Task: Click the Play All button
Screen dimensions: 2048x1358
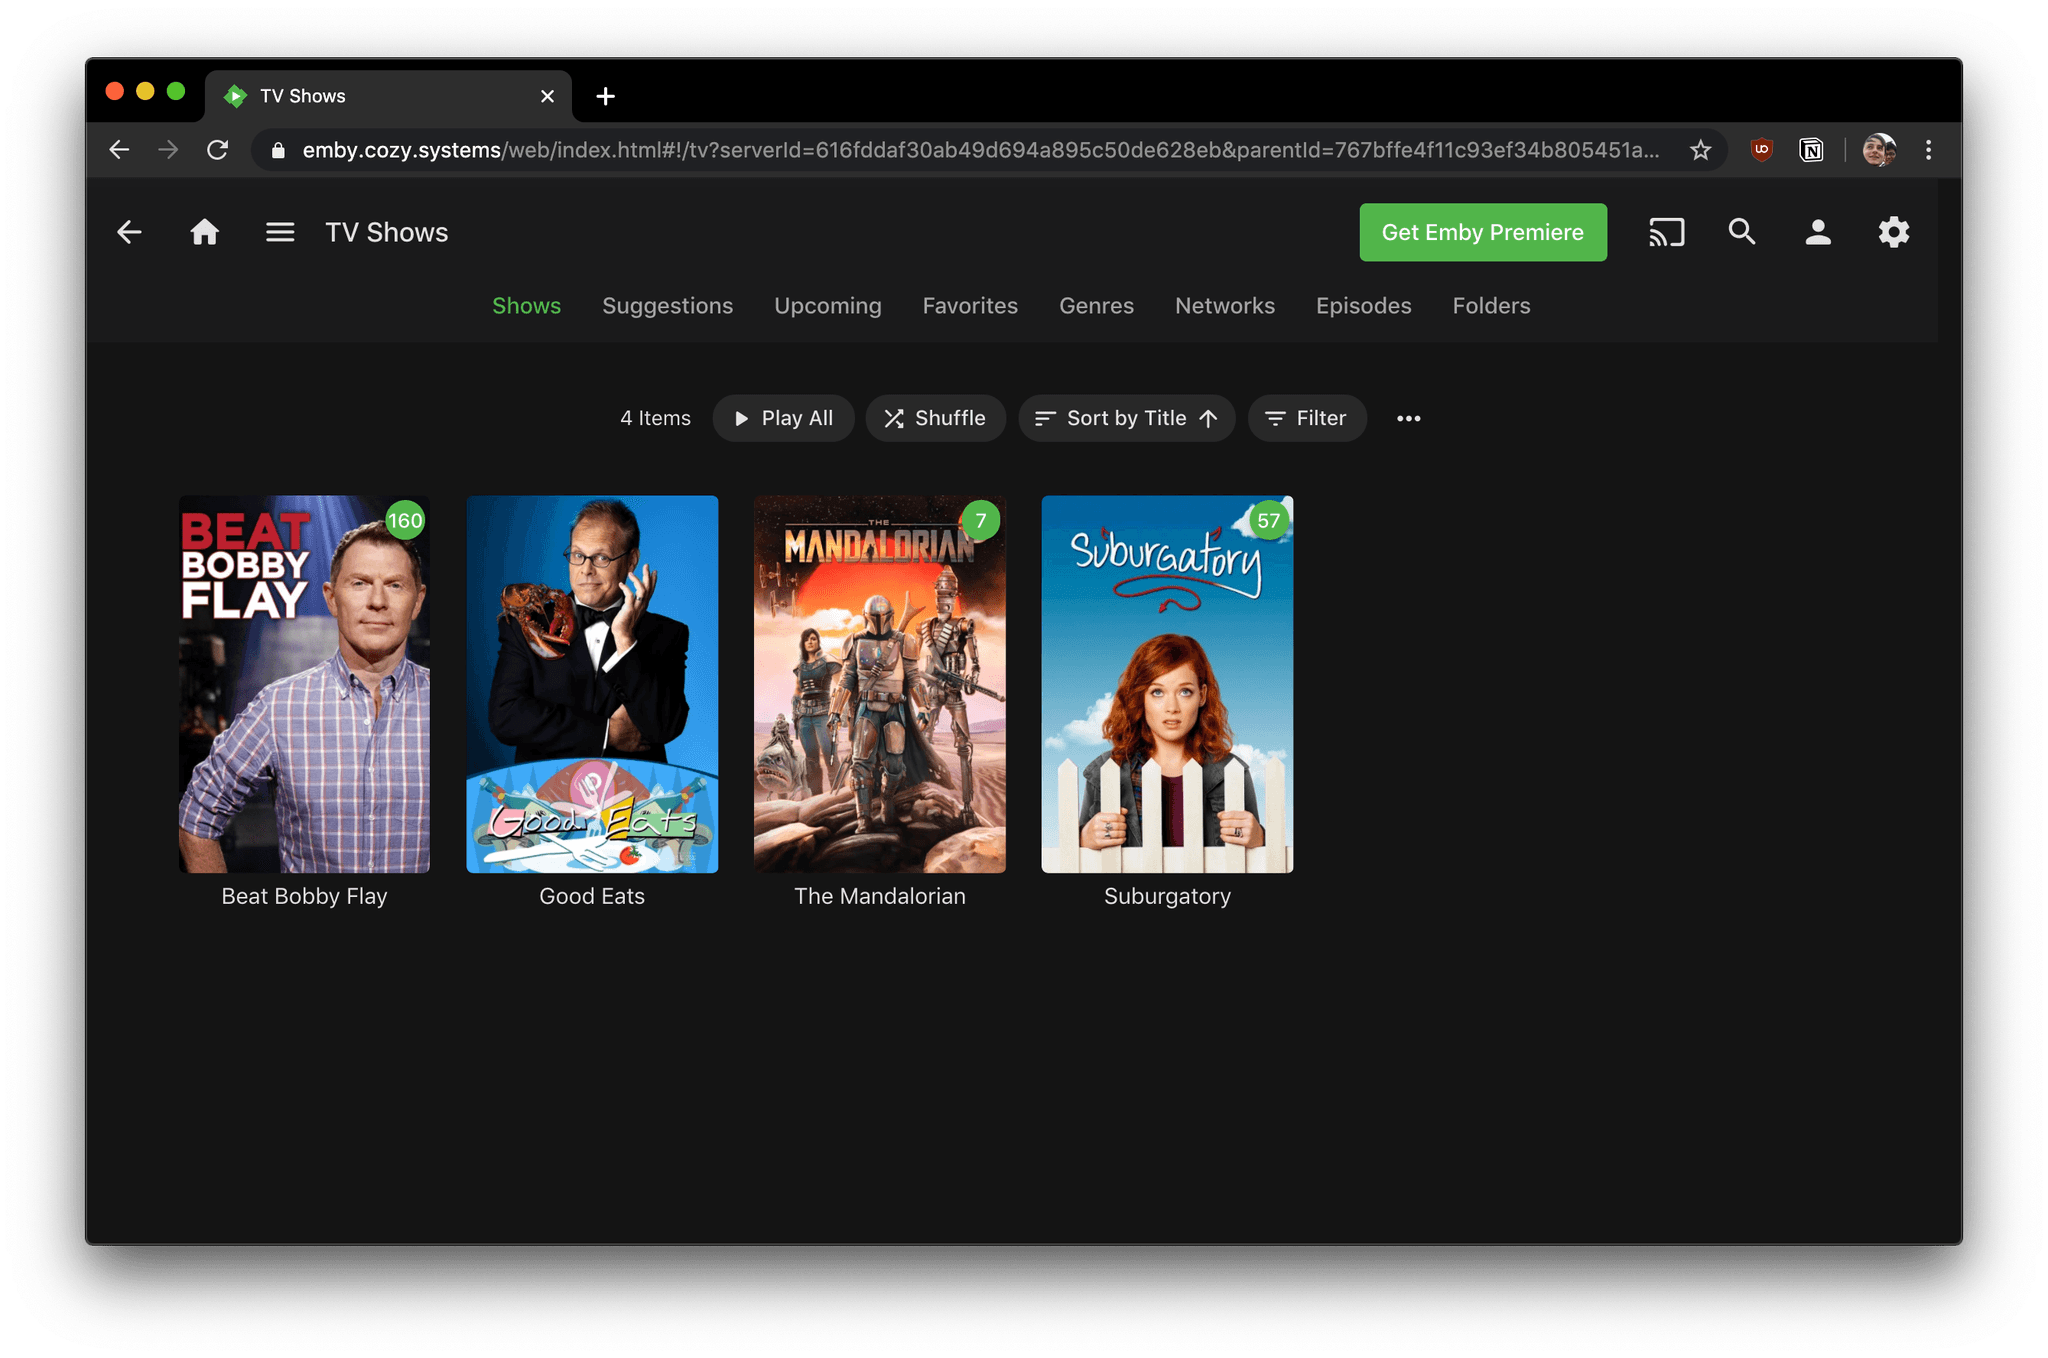Action: point(783,418)
